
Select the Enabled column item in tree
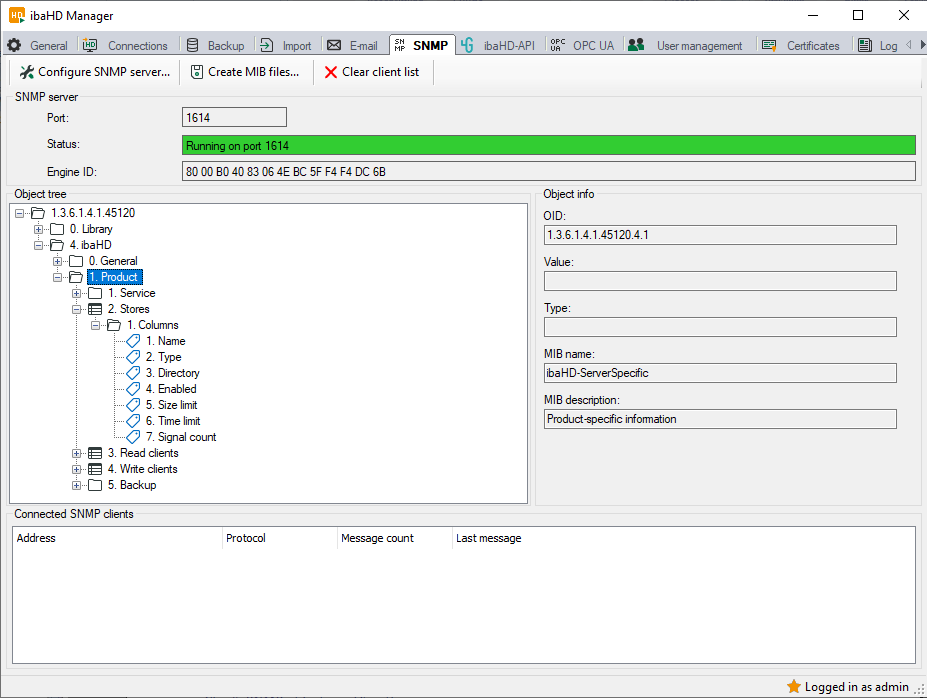tap(176, 389)
